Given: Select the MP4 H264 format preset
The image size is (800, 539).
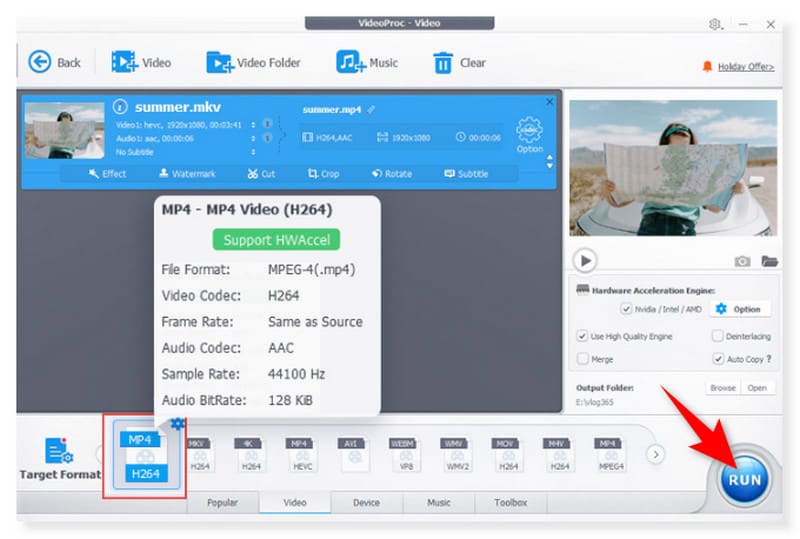Looking at the screenshot, I should pyautogui.click(x=146, y=456).
